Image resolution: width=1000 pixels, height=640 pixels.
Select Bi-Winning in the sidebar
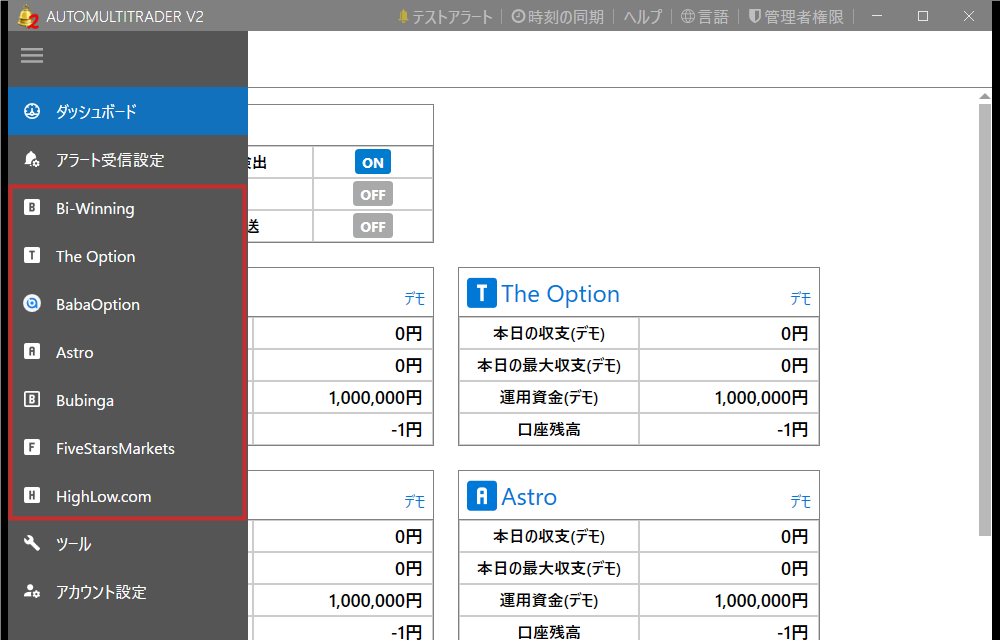[128, 208]
